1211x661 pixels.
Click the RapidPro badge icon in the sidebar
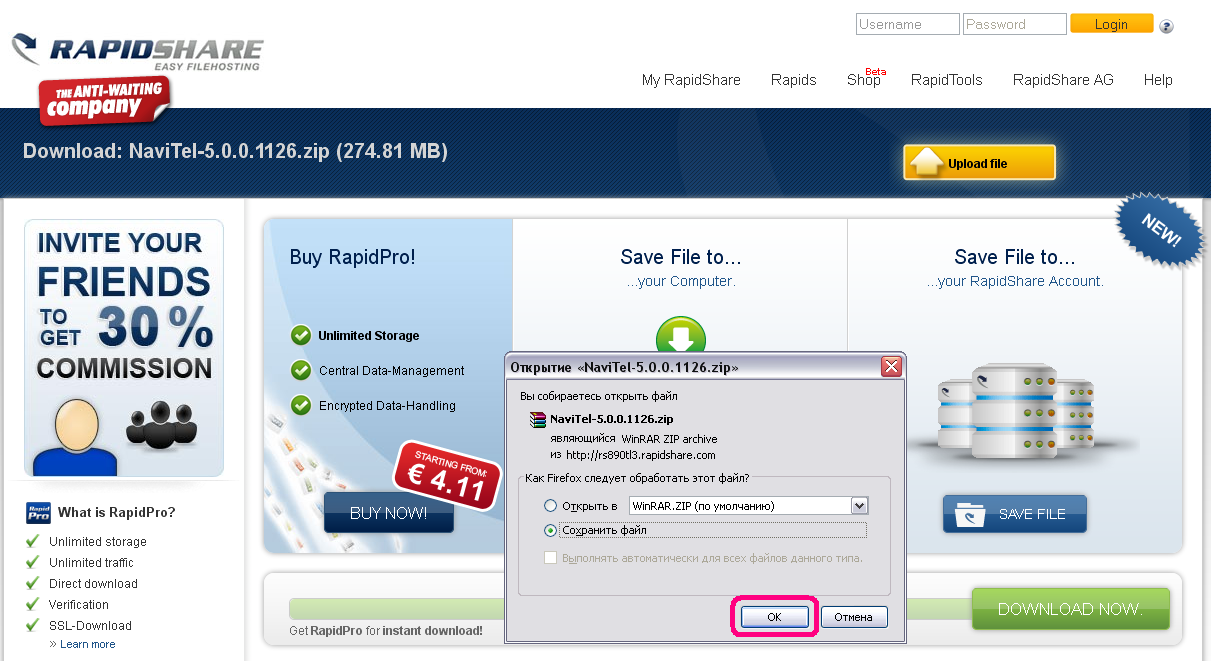point(38,513)
